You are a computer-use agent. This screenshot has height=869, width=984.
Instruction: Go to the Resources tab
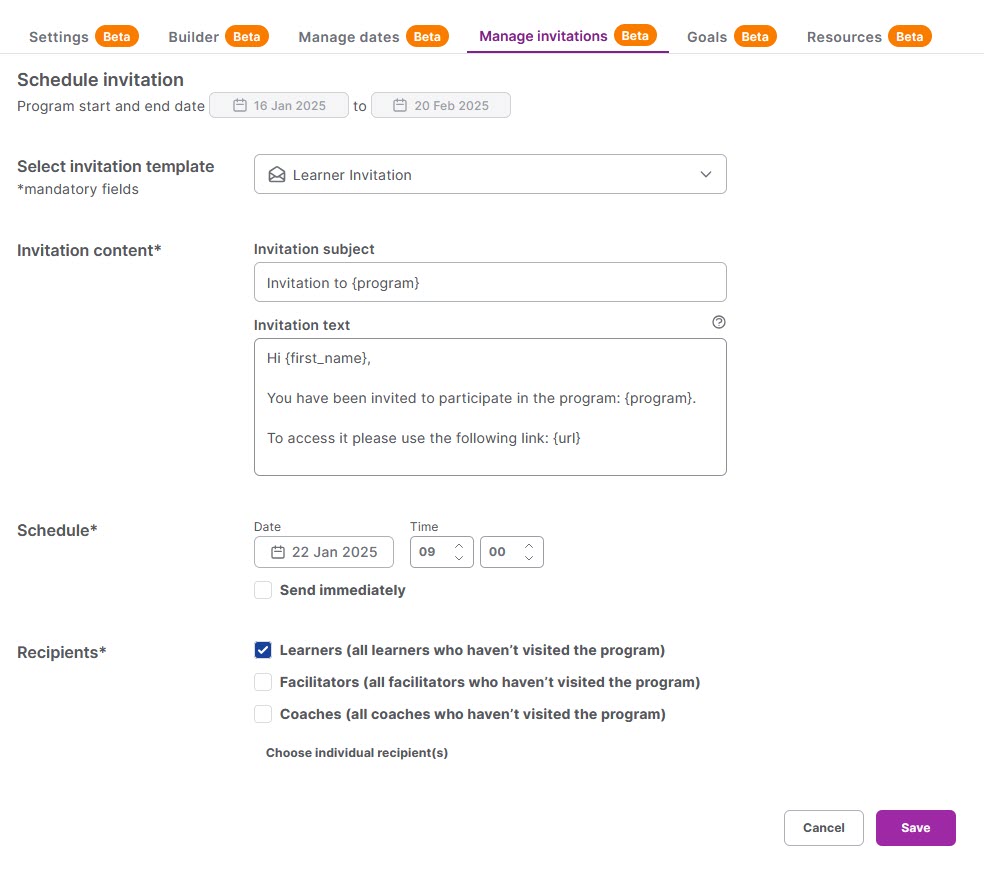coord(844,37)
